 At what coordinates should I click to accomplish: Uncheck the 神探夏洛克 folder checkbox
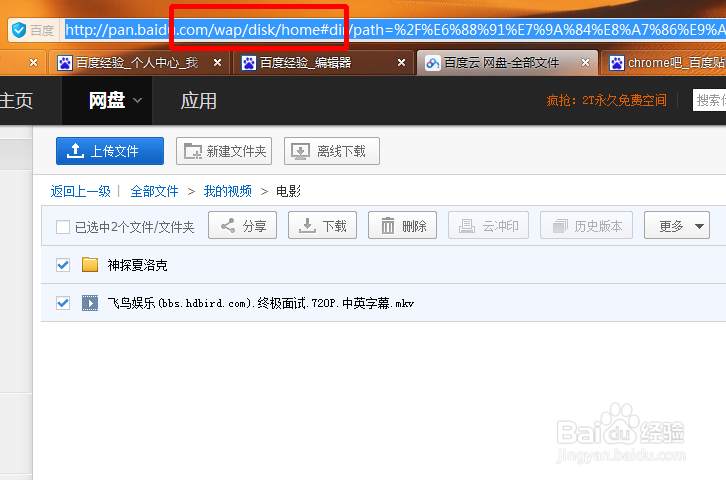[x=63, y=265]
